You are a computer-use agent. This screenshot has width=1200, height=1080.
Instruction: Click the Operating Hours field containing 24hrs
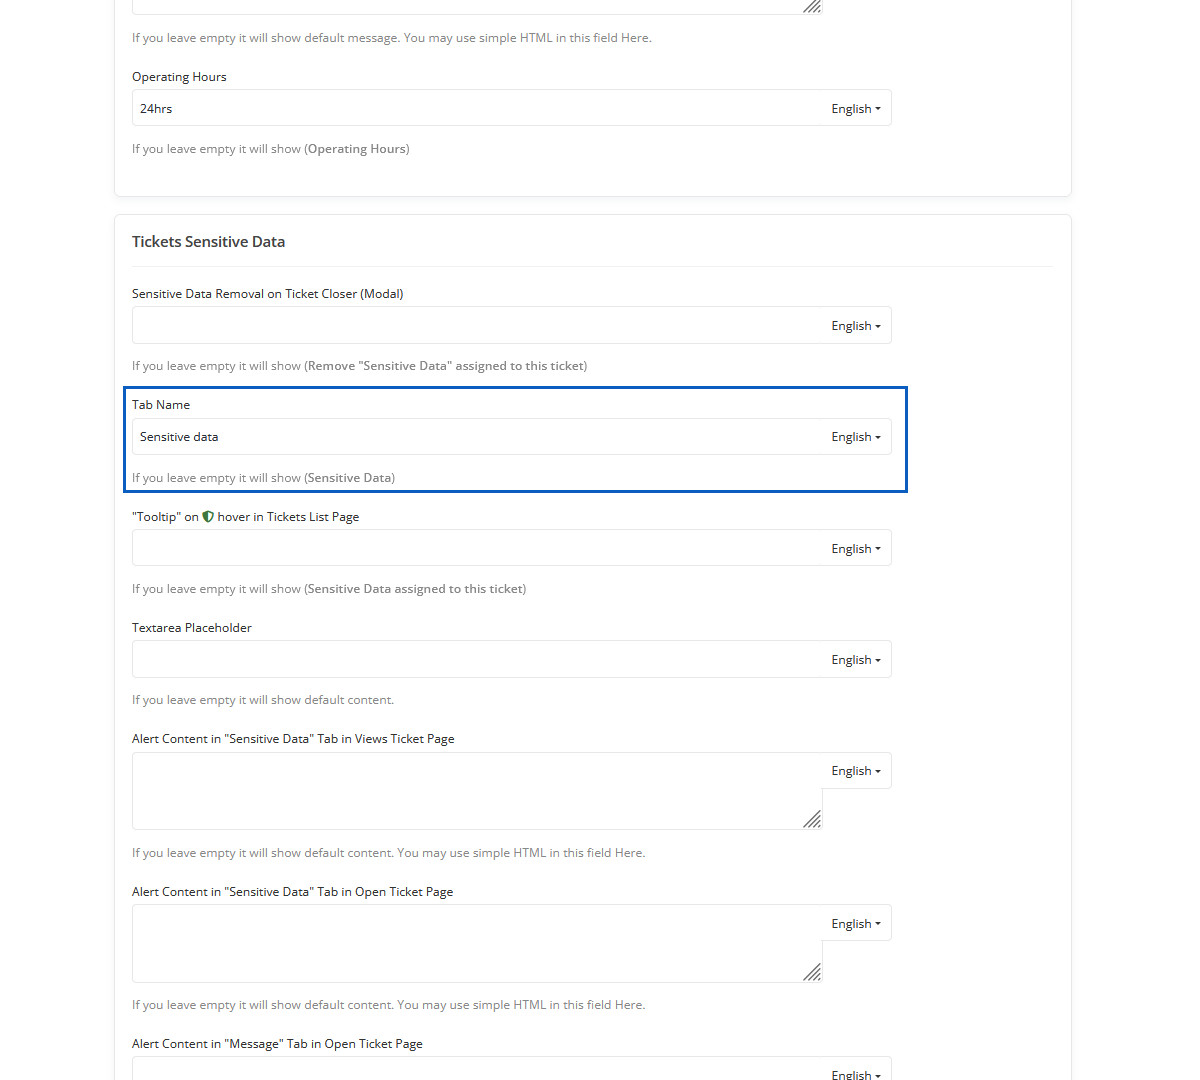(x=475, y=109)
